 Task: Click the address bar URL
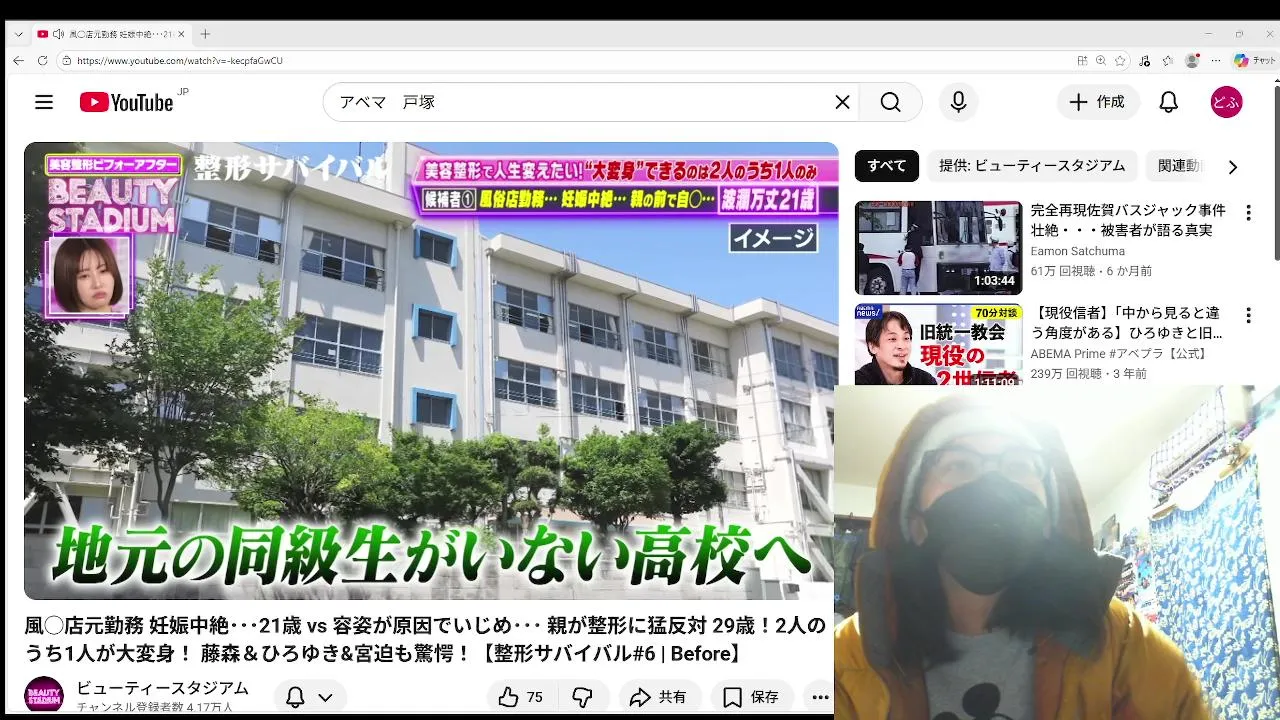click(x=180, y=61)
